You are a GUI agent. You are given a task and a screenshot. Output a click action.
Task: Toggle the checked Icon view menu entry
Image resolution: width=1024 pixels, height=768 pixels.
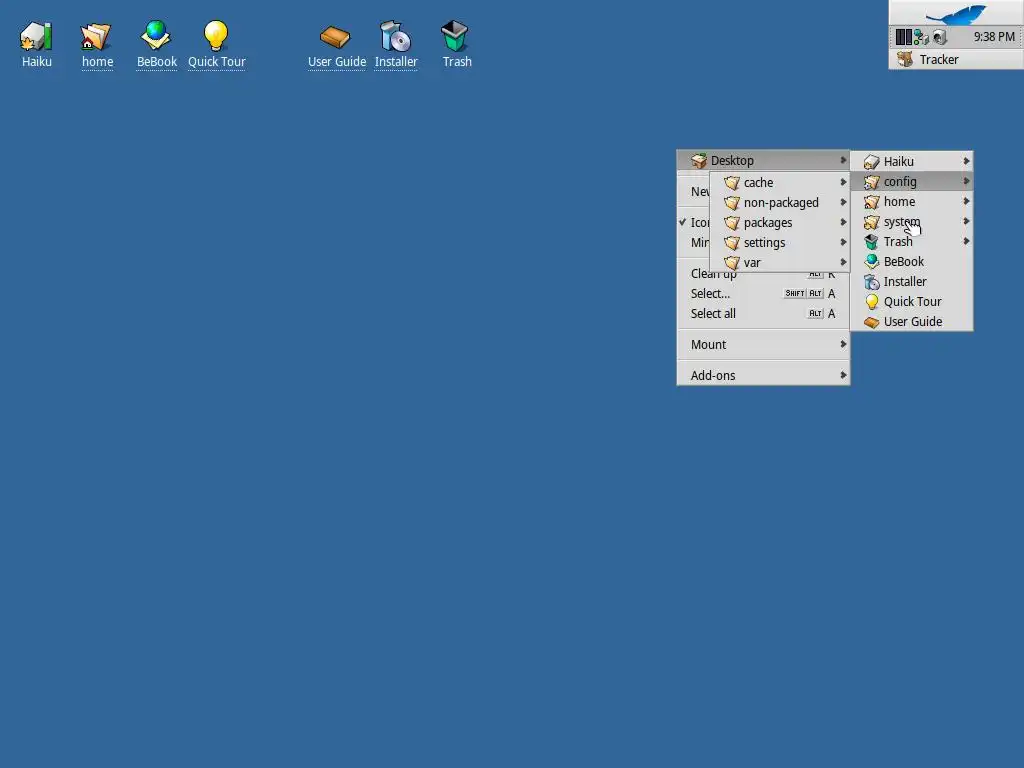point(694,223)
